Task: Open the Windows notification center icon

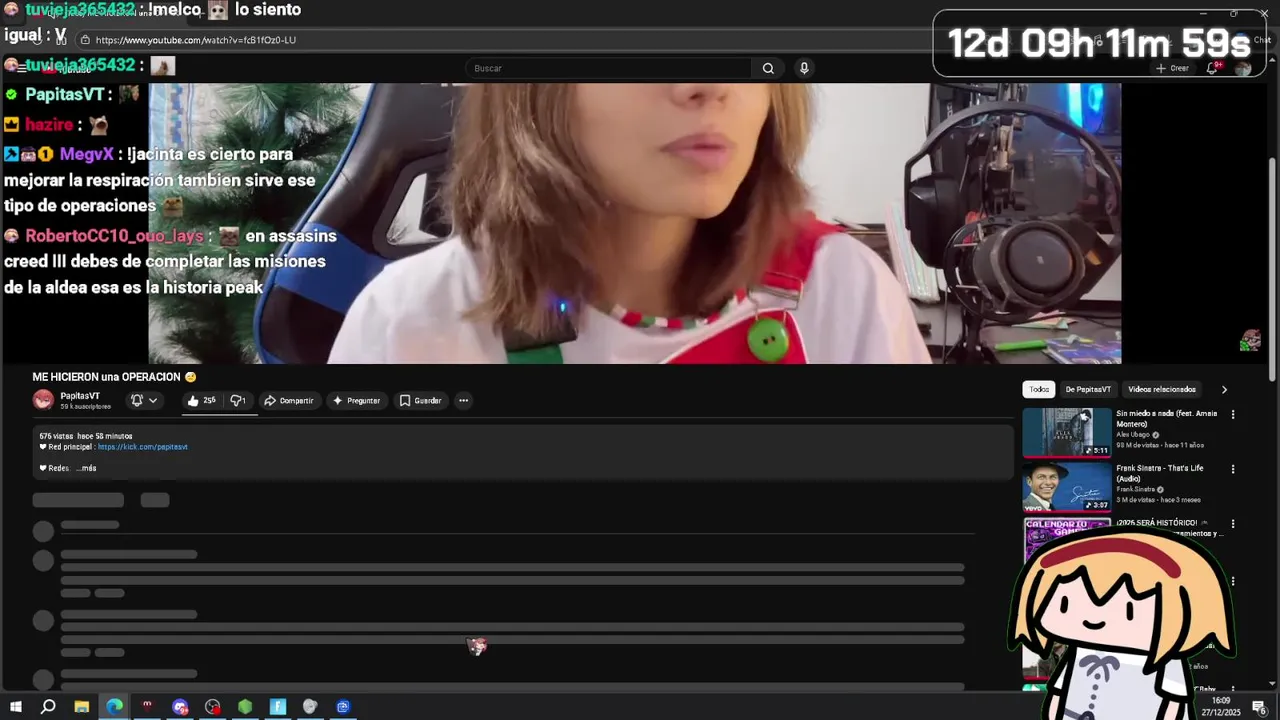Action: [1260, 708]
